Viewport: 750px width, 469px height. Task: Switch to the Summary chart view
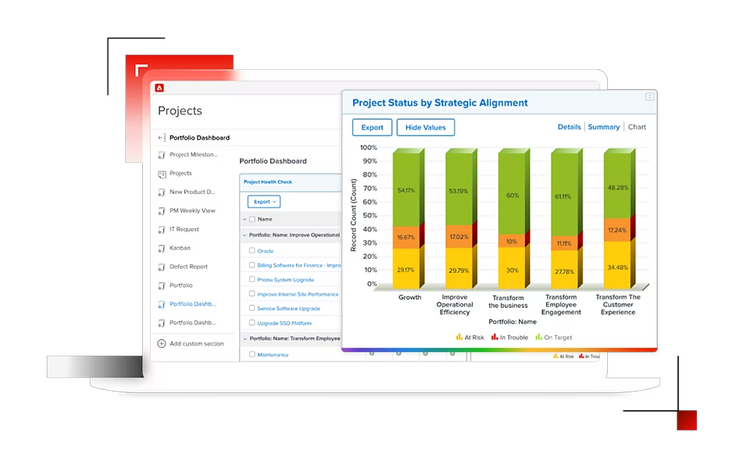[x=603, y=127]
